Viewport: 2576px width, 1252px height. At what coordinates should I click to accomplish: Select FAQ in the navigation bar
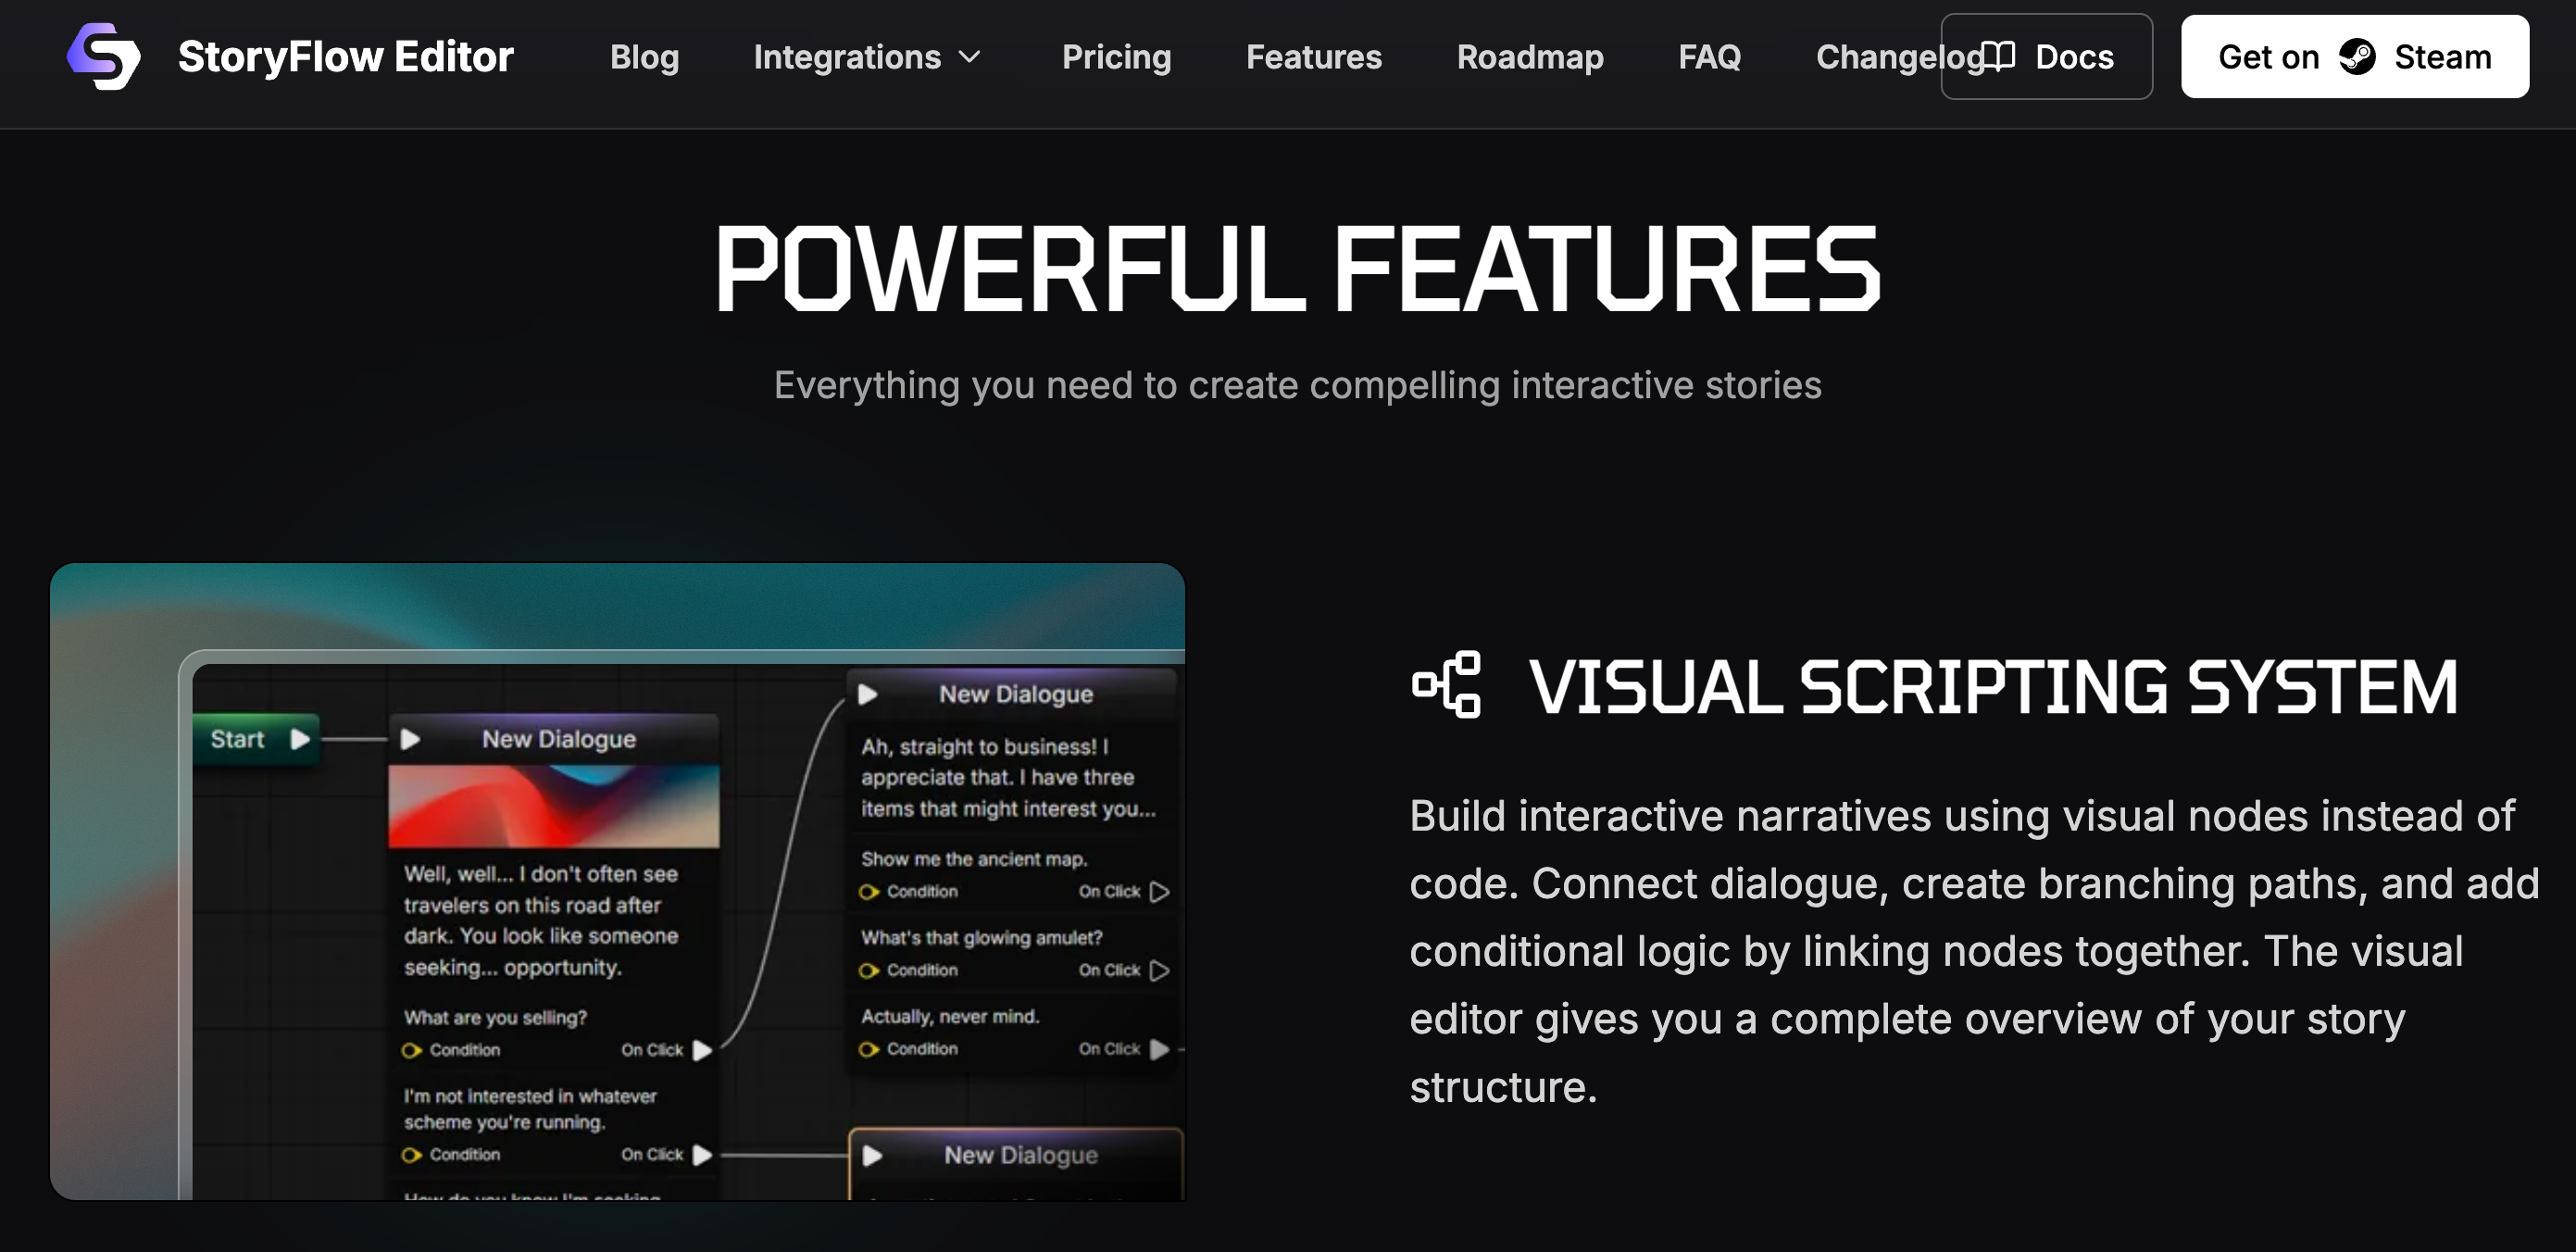(1709, 57)
